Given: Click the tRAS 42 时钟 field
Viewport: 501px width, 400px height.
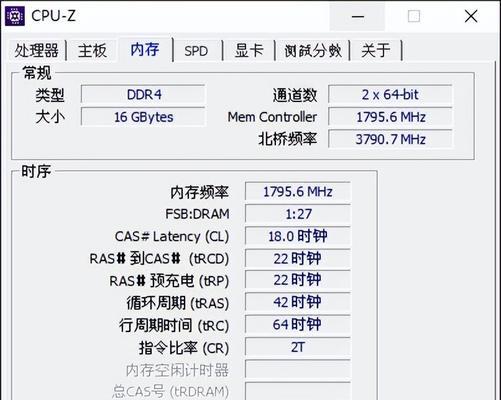Looking at the screenshot, I should (x=298, y=302).
